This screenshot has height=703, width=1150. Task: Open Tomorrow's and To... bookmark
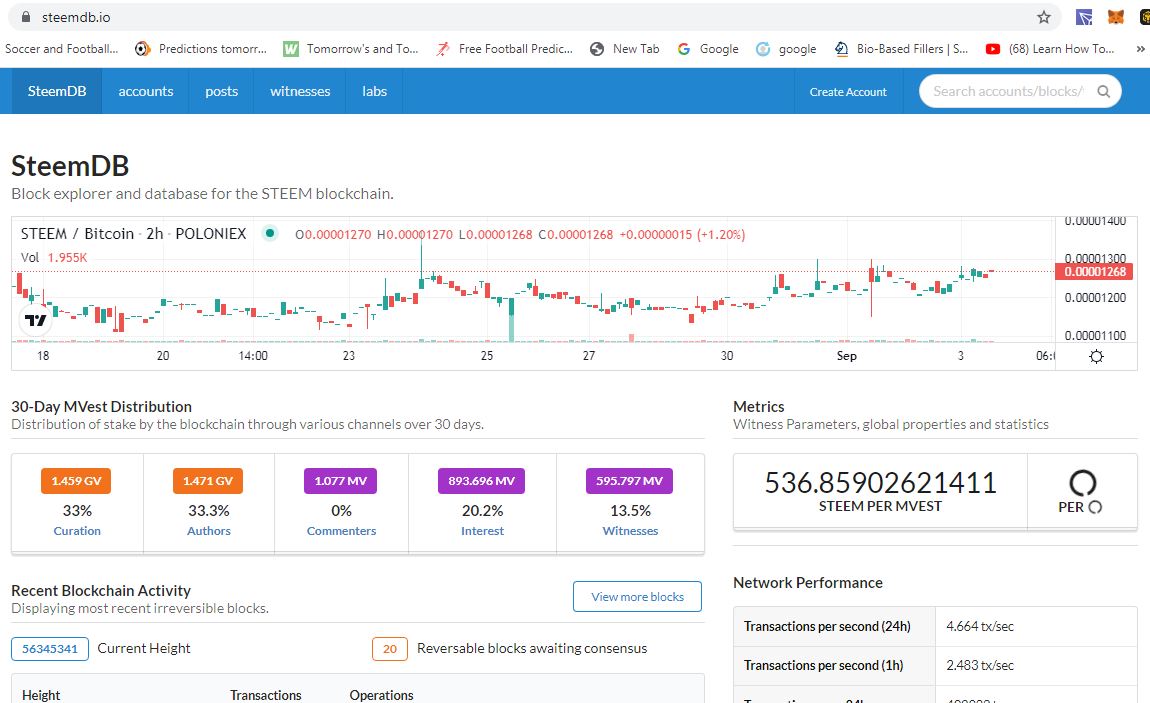[x=351, y=49]
